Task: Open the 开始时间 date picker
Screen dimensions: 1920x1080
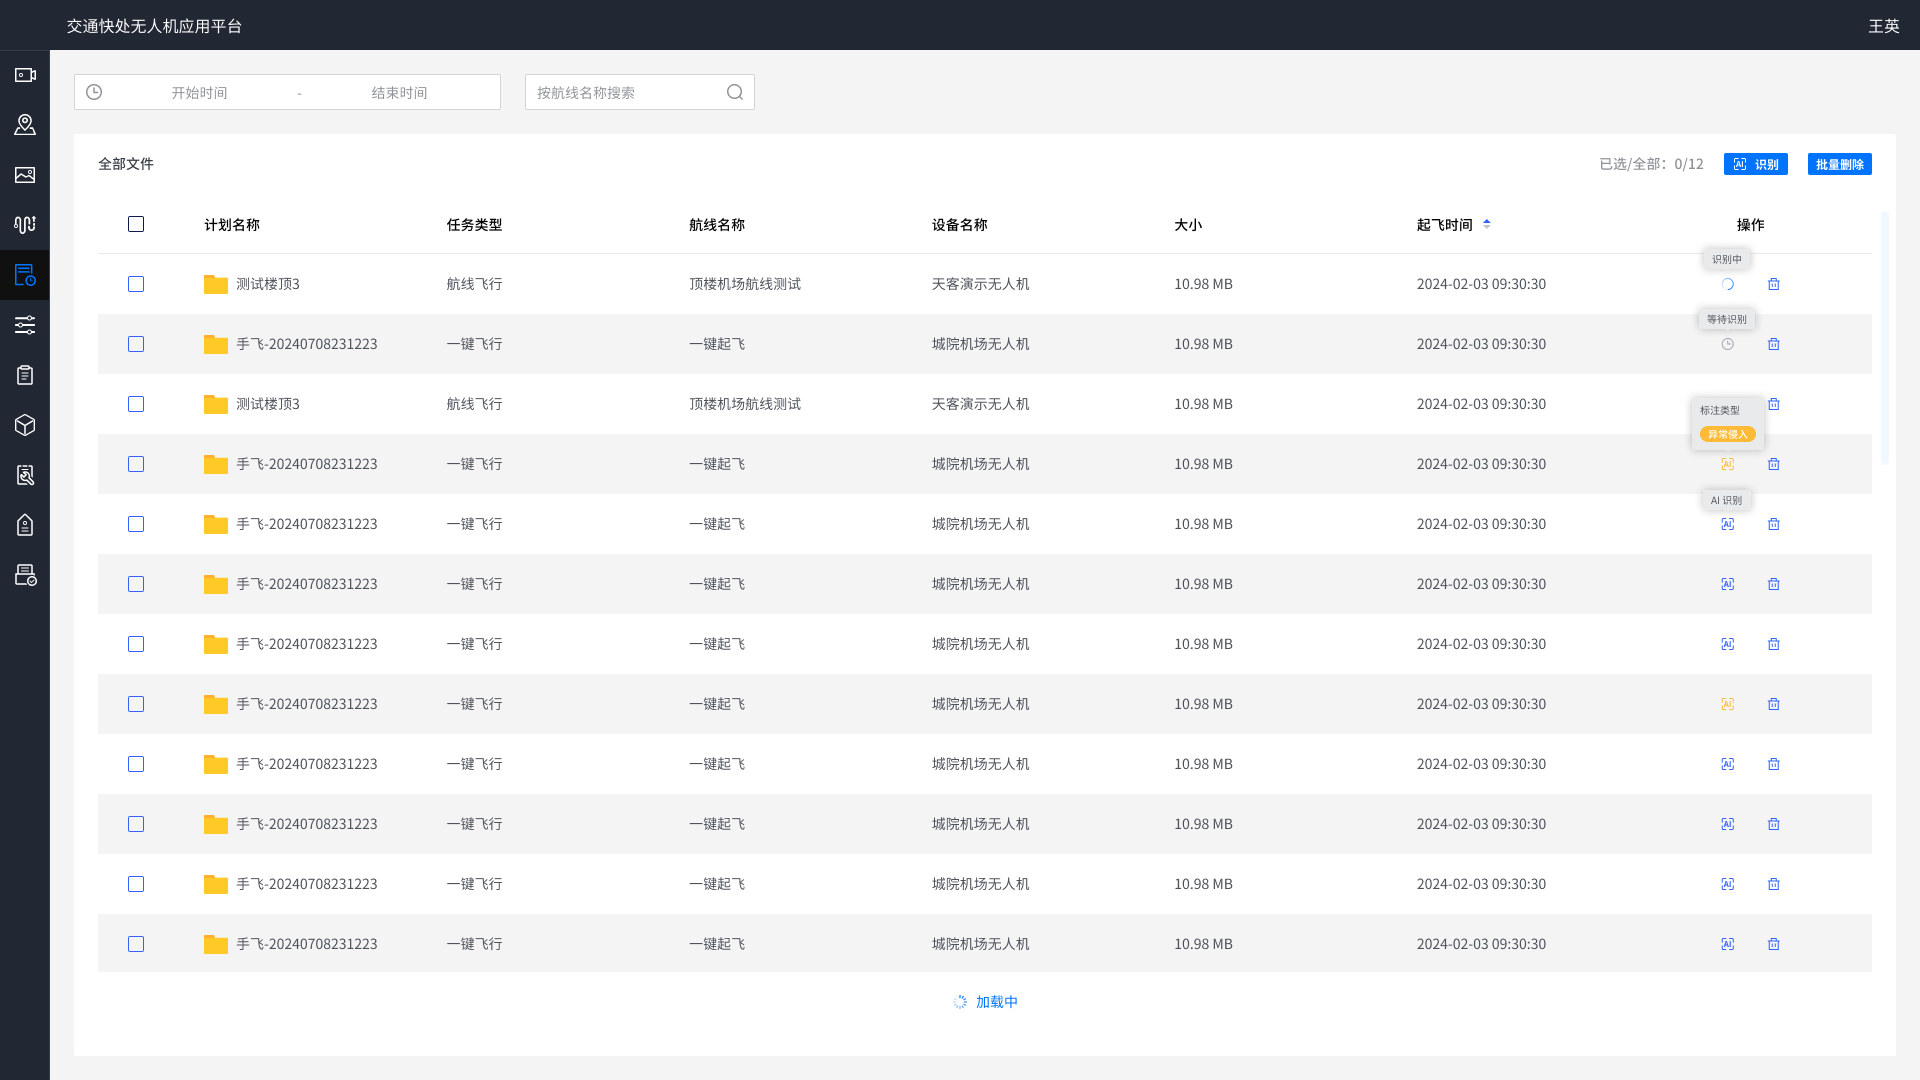Action: [199, 92]
